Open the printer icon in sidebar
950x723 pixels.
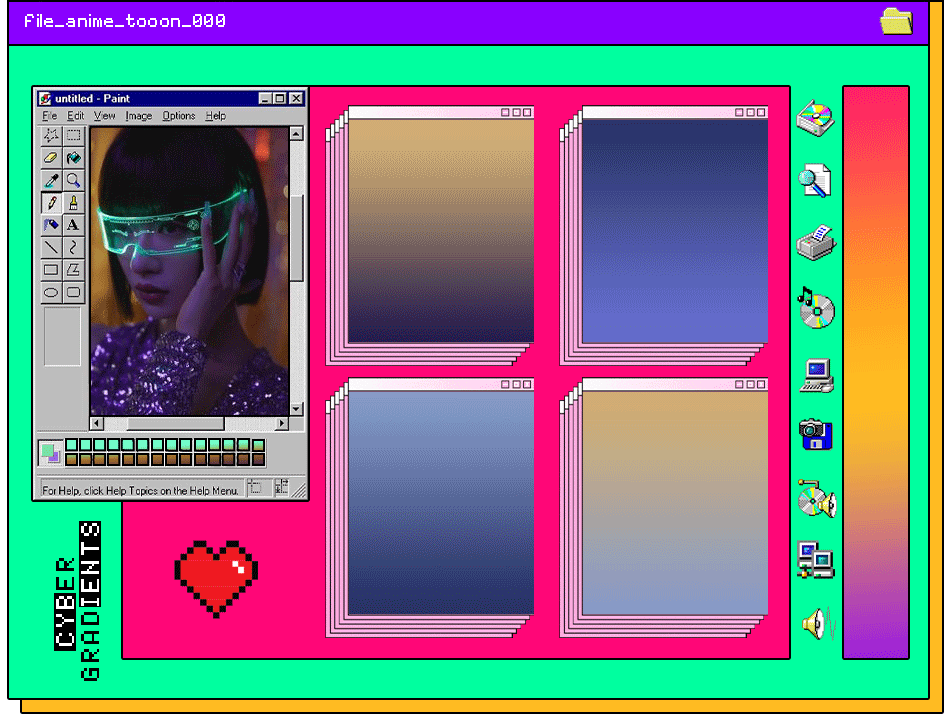[816, 244]
